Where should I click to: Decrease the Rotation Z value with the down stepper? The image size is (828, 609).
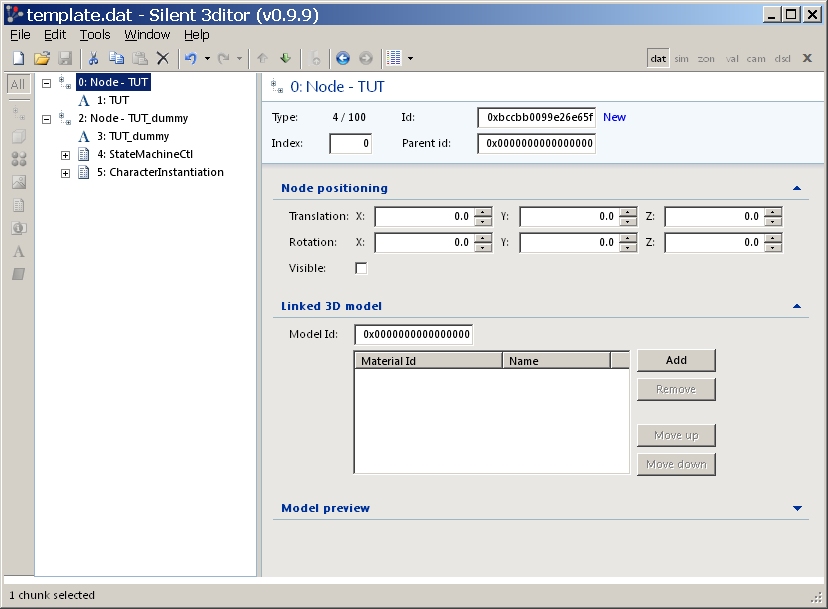[x=773, y=247]
